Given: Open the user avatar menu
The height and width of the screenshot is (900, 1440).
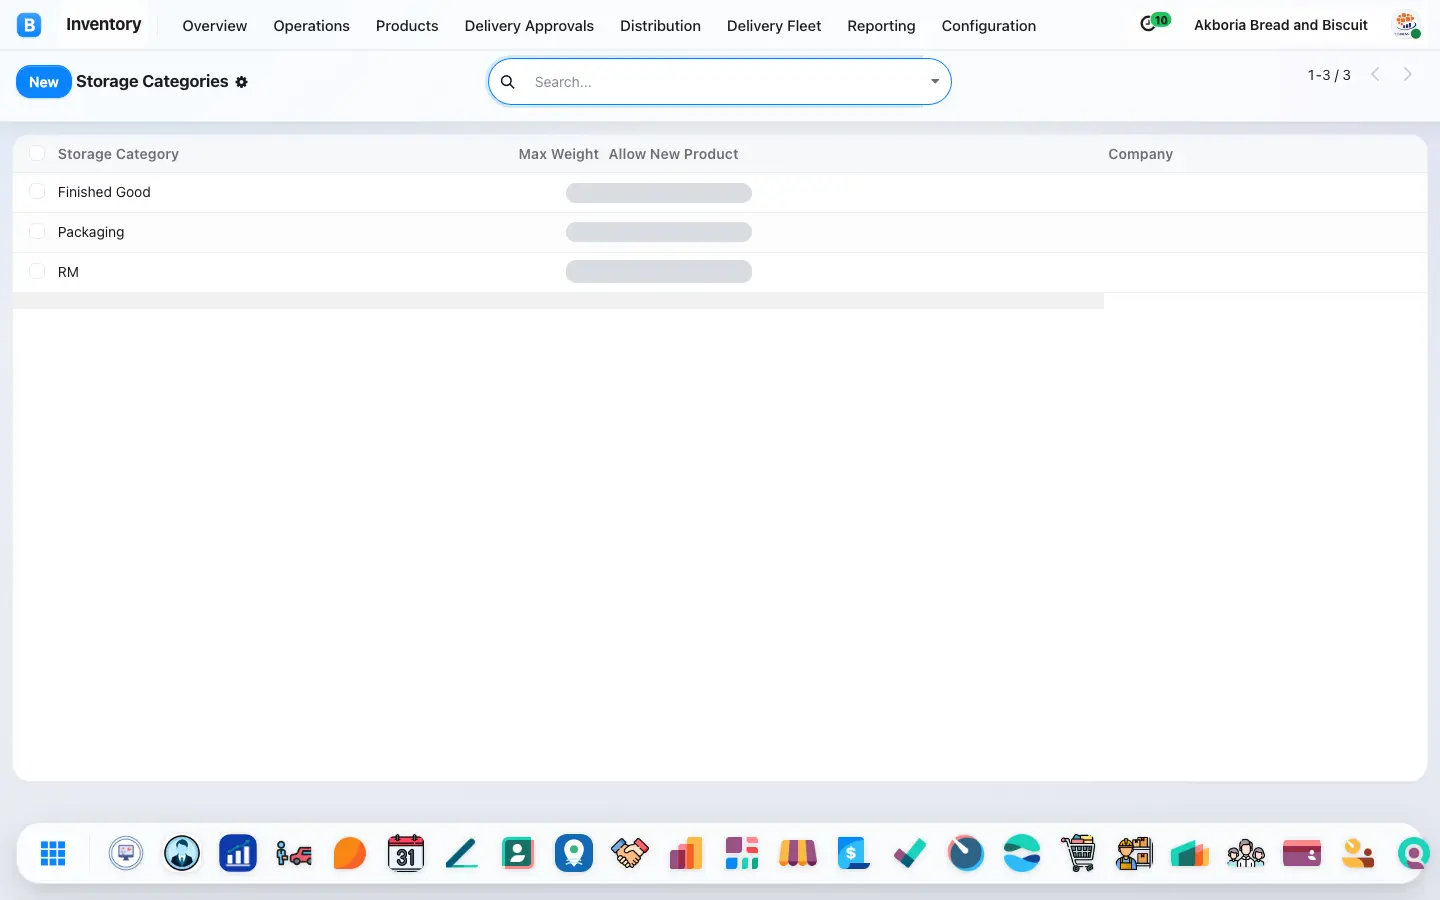Looking at the screenshot, I should pos(1406,25).
